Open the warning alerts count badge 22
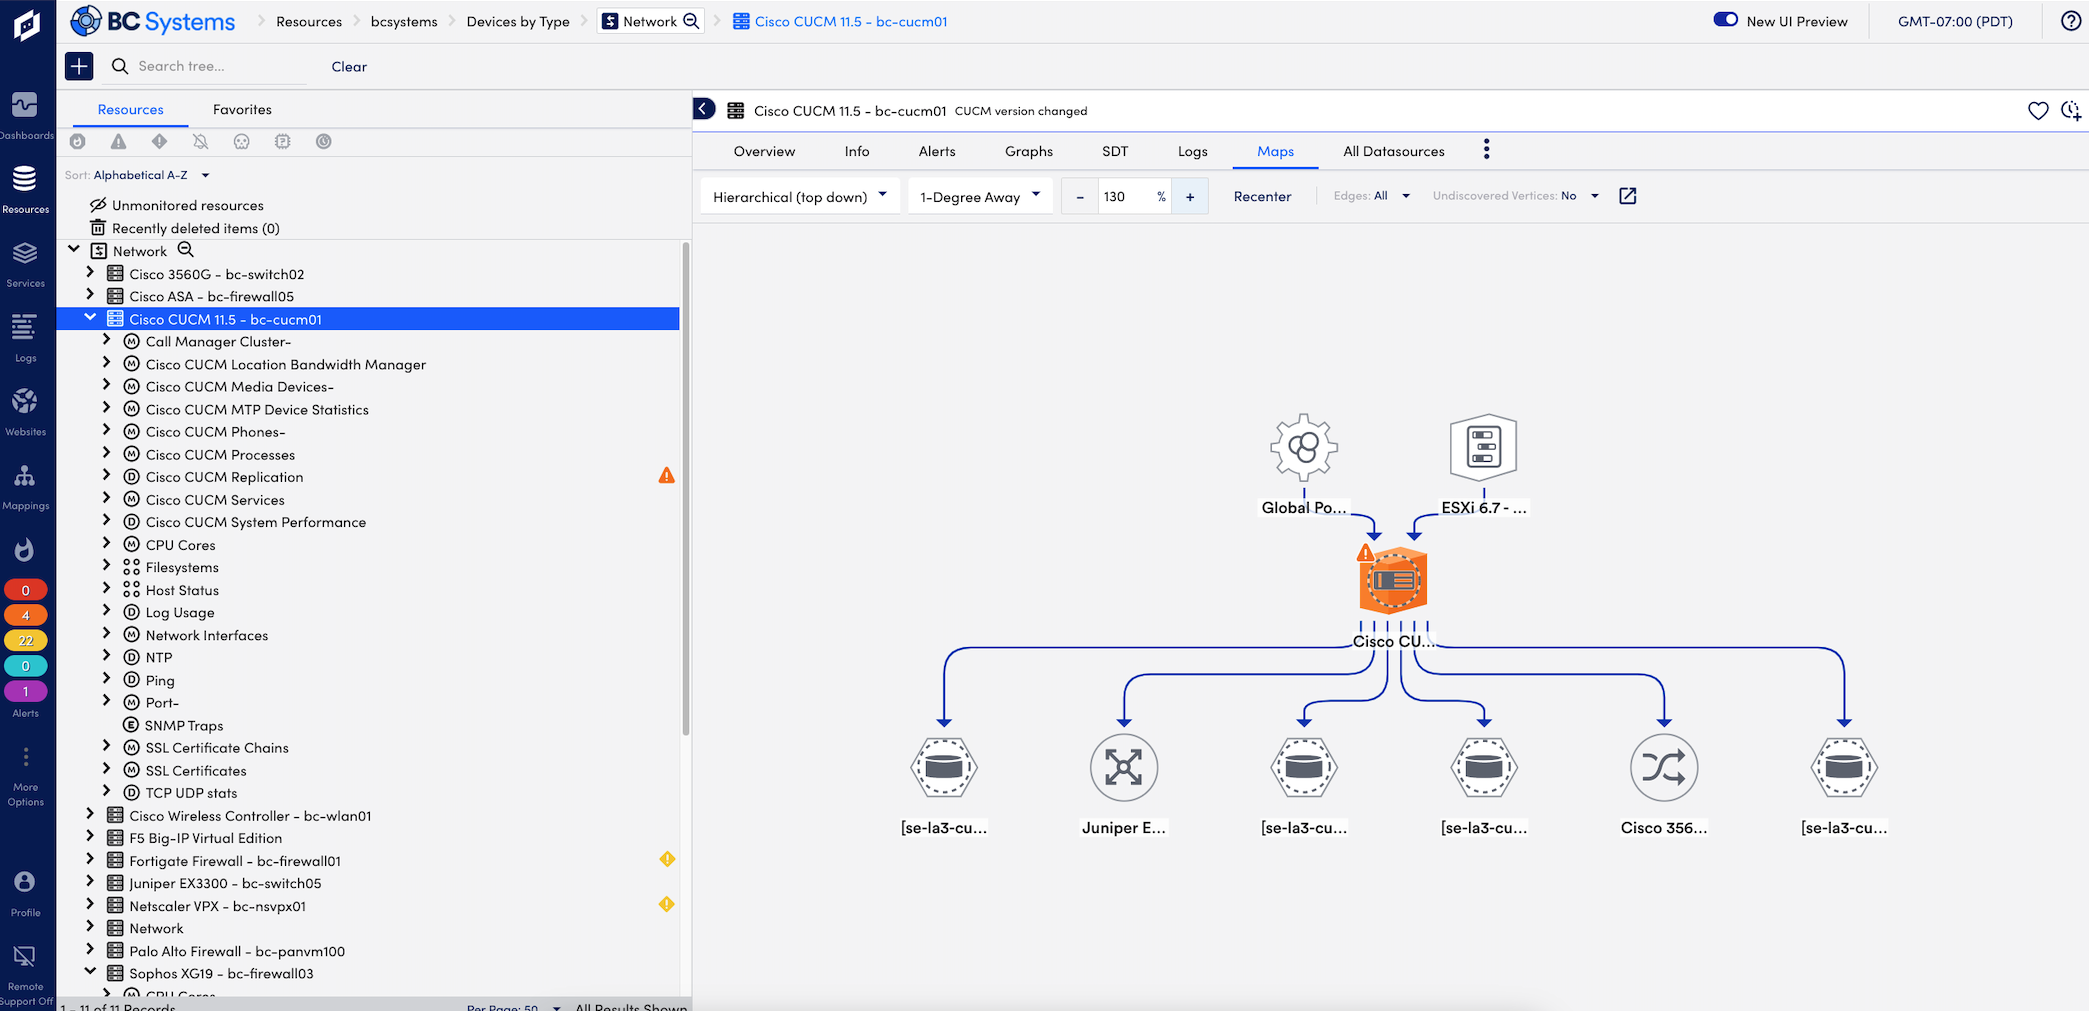 26,640
